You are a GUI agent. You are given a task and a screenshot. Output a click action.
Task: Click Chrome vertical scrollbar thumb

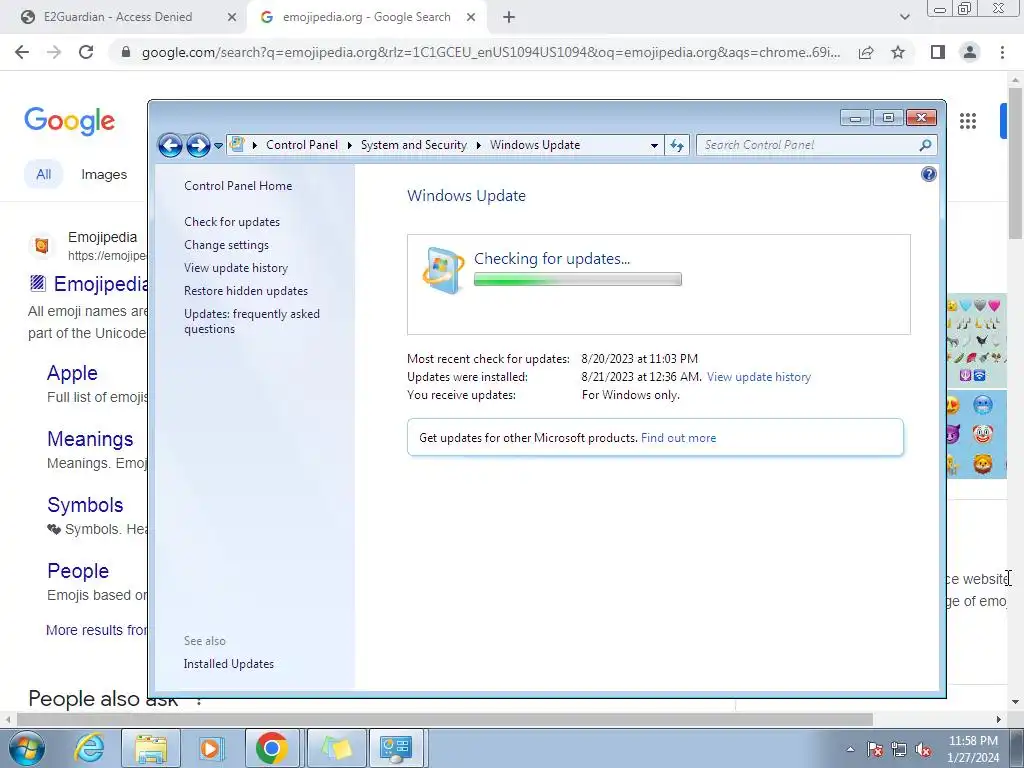pos(1016,163)
